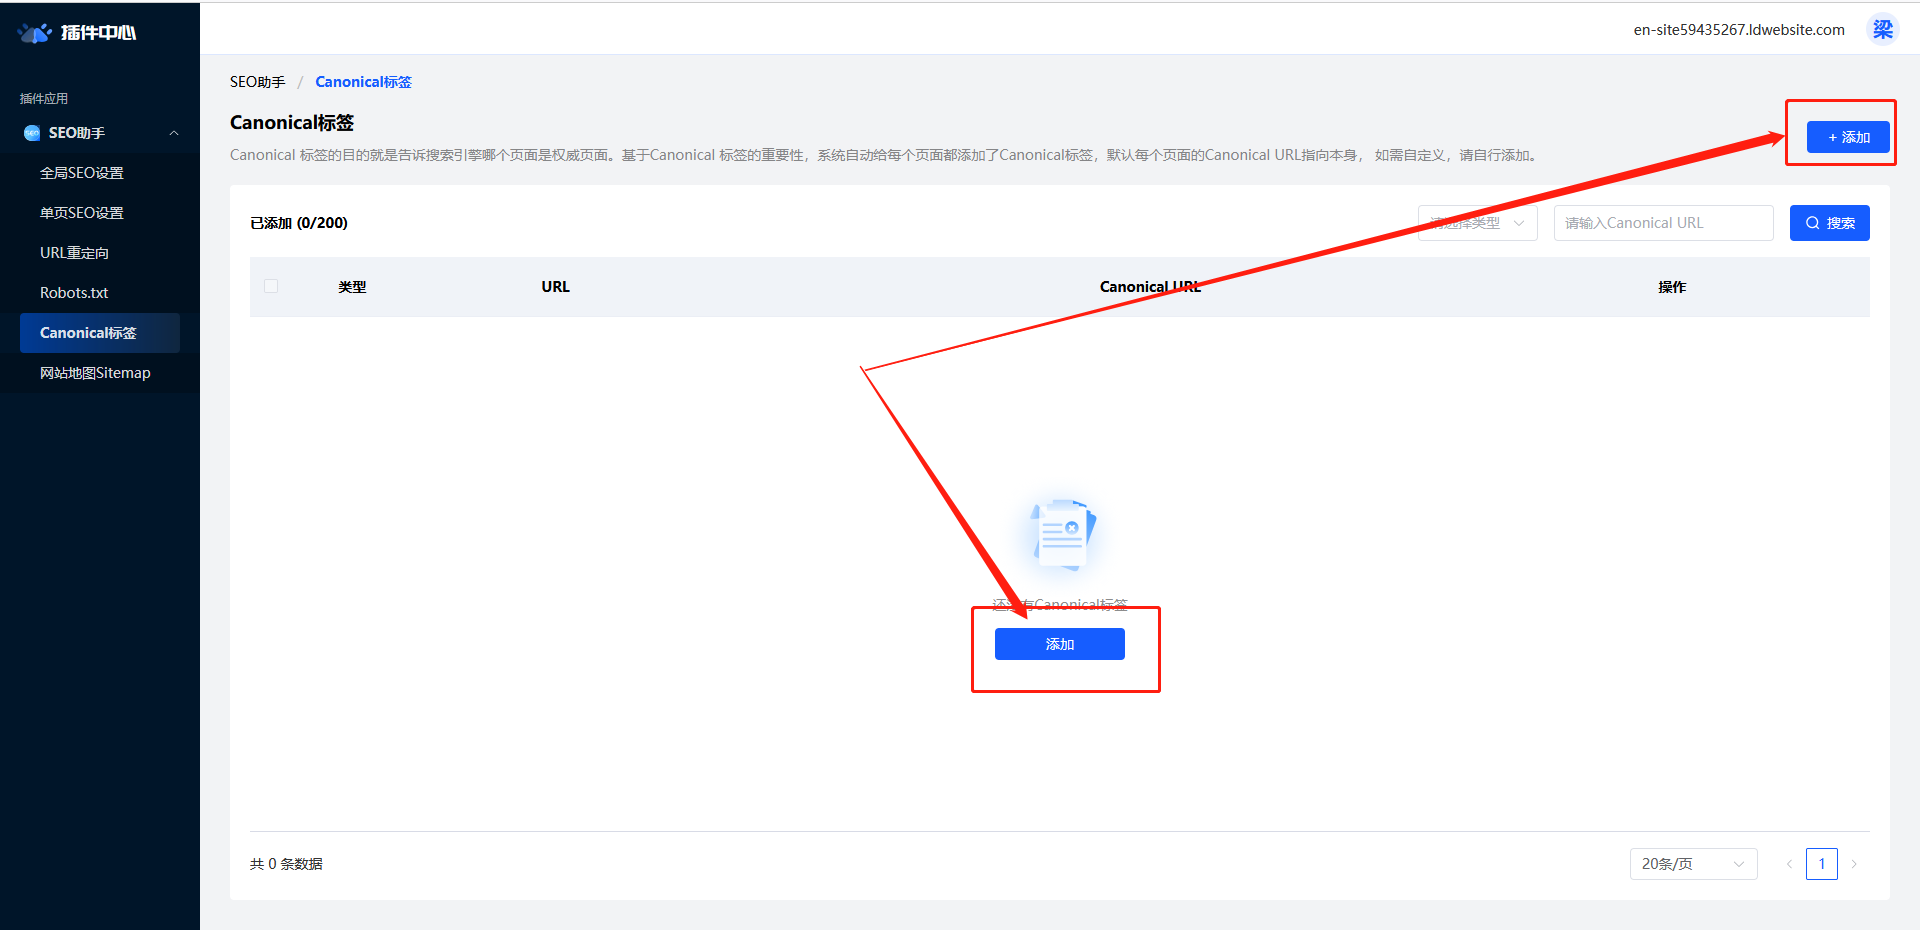Click the user avatar in top right

(x=1882, y=30)
